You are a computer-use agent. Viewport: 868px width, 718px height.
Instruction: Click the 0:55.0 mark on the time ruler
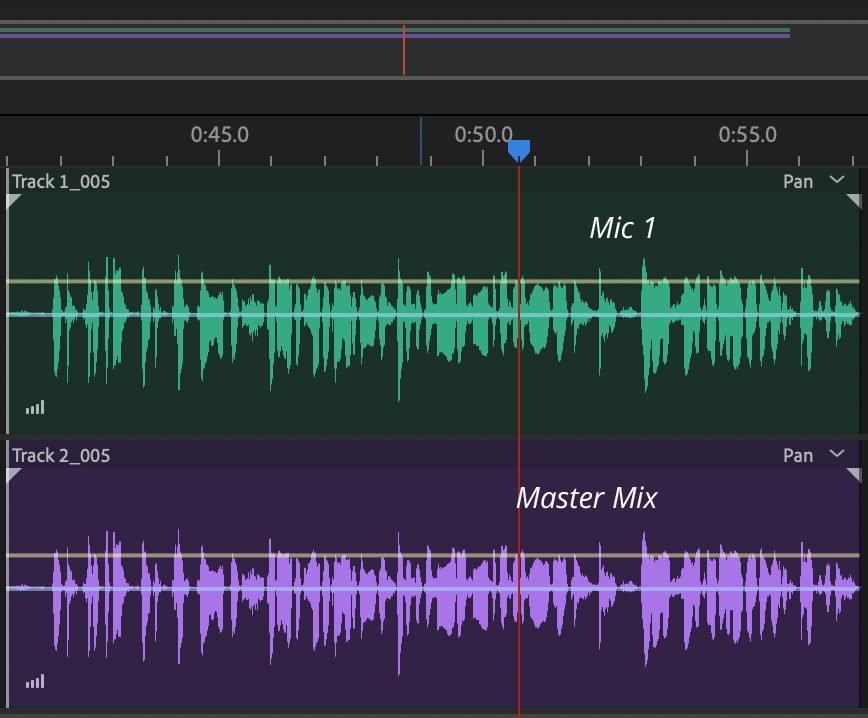[747, 135]
